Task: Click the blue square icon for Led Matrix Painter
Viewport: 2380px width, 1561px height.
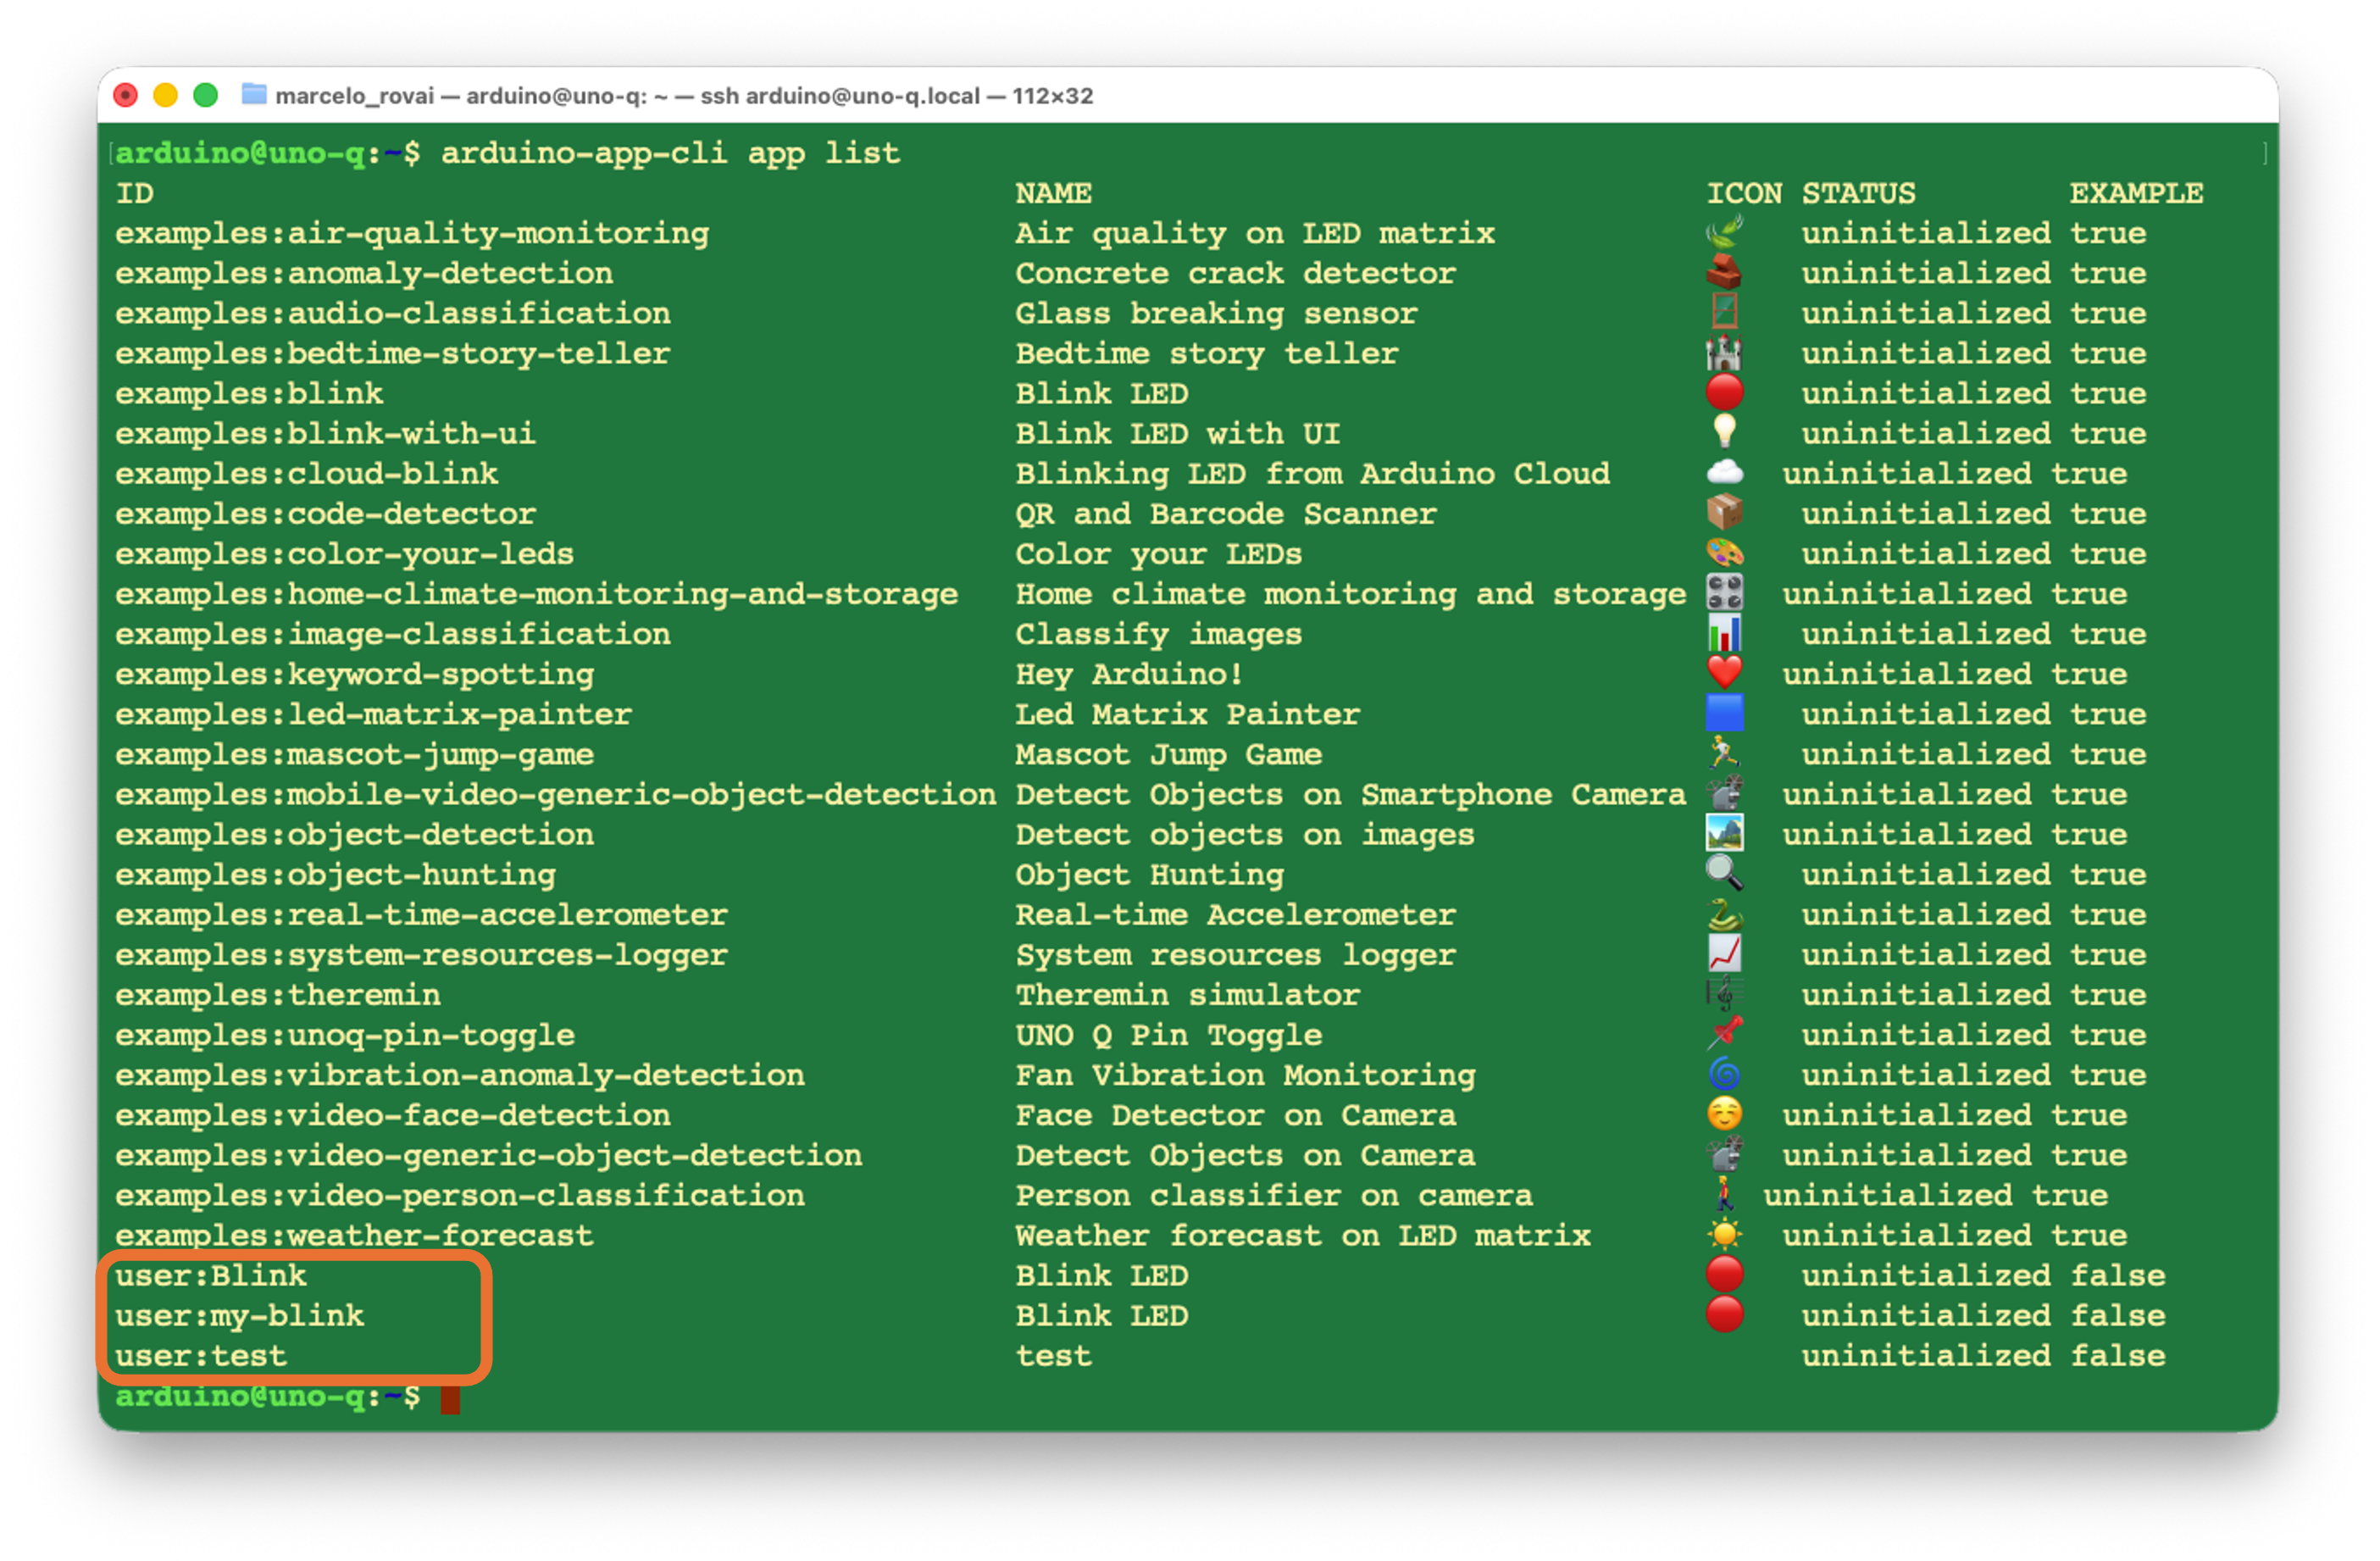Action: 1724,713
